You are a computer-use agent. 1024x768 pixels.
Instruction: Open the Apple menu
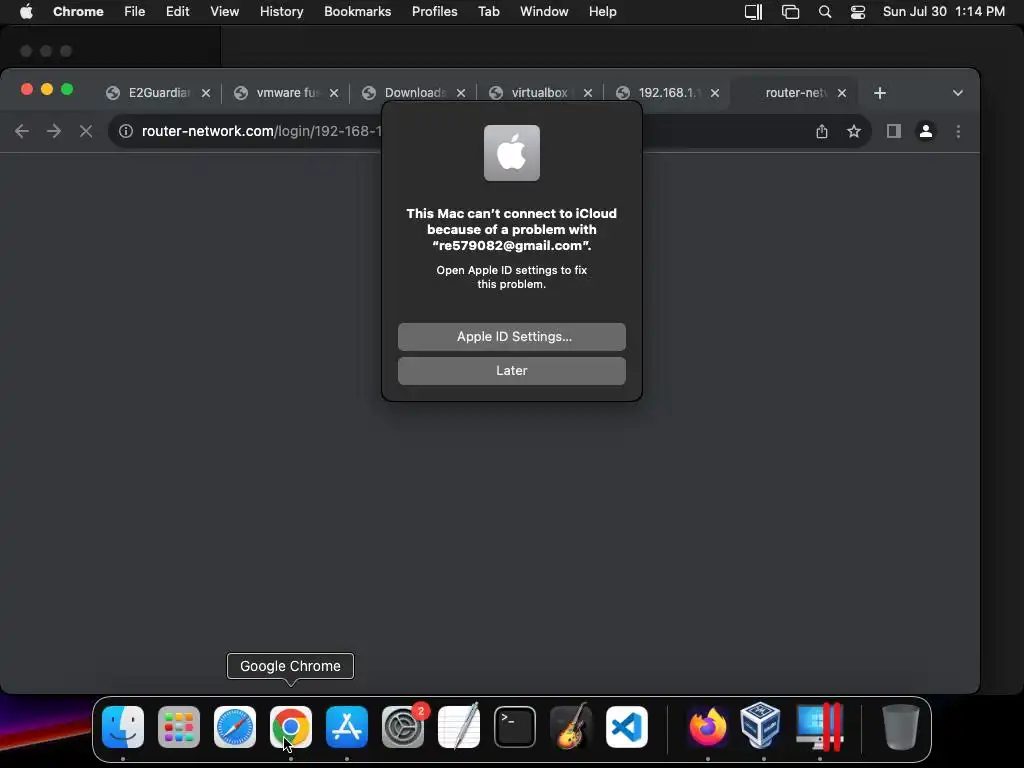point(26,12)
